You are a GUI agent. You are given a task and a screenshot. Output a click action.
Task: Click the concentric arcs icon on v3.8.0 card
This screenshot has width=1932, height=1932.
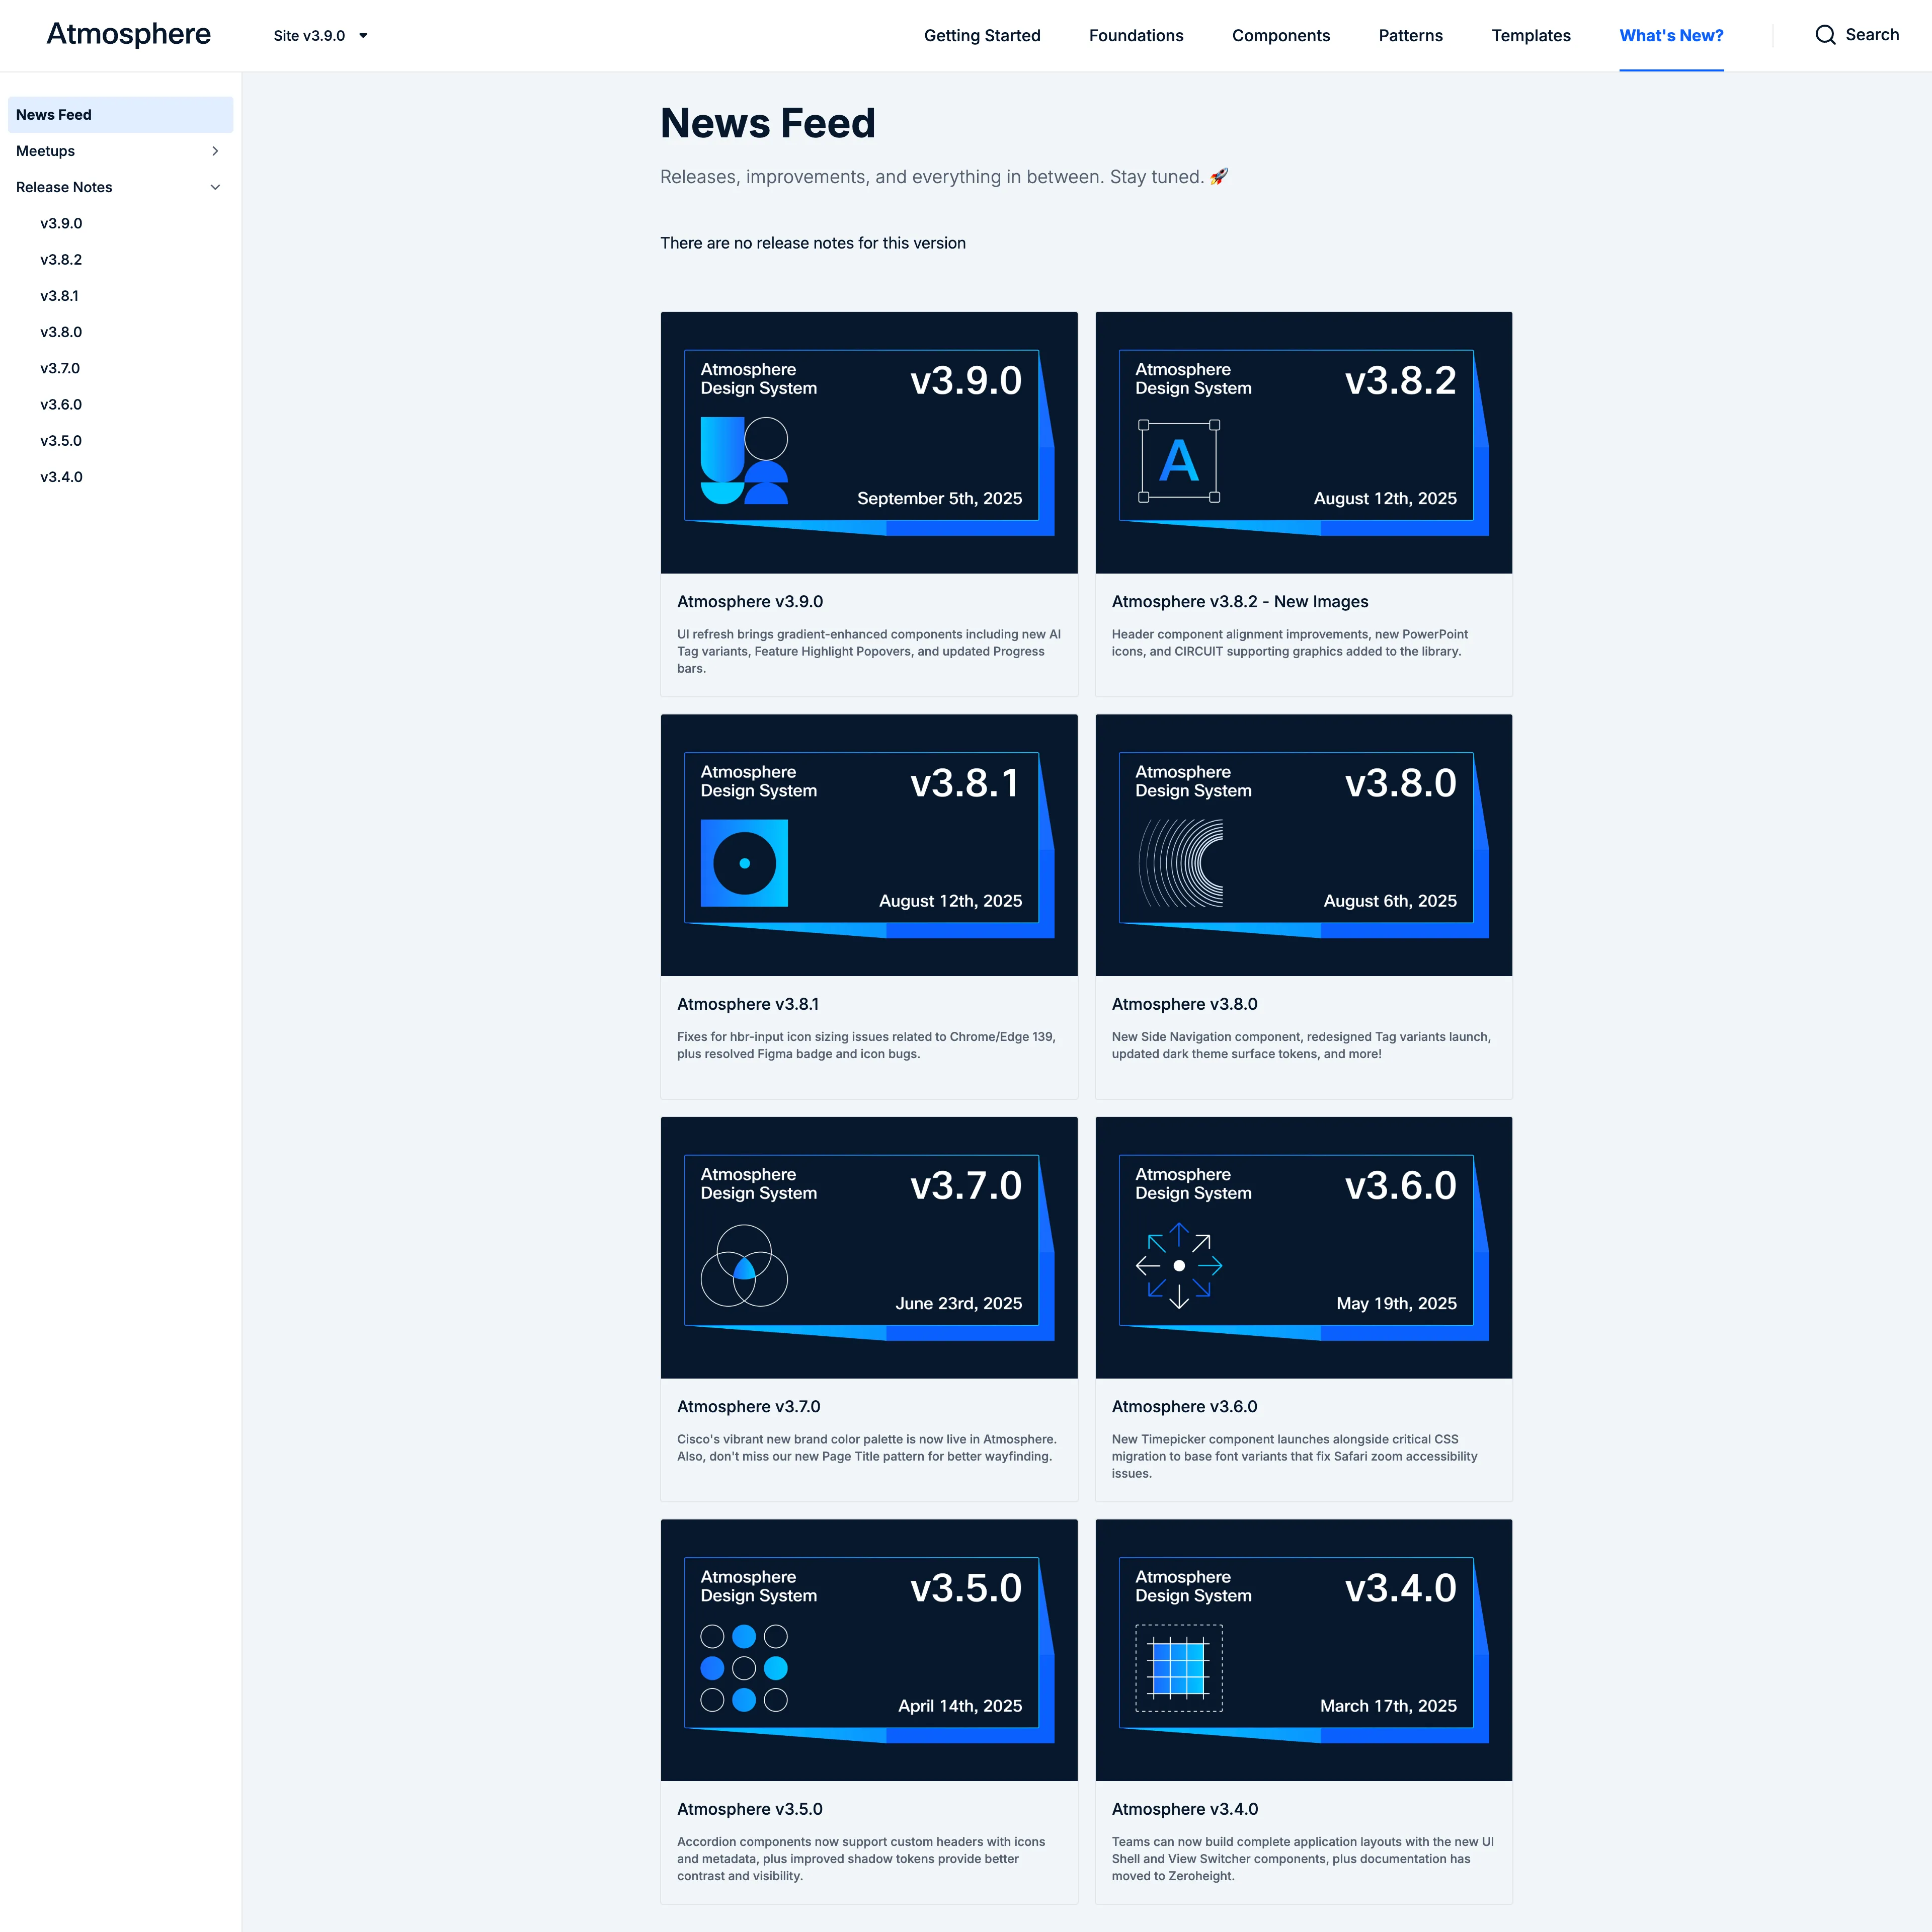(1180, 863)
